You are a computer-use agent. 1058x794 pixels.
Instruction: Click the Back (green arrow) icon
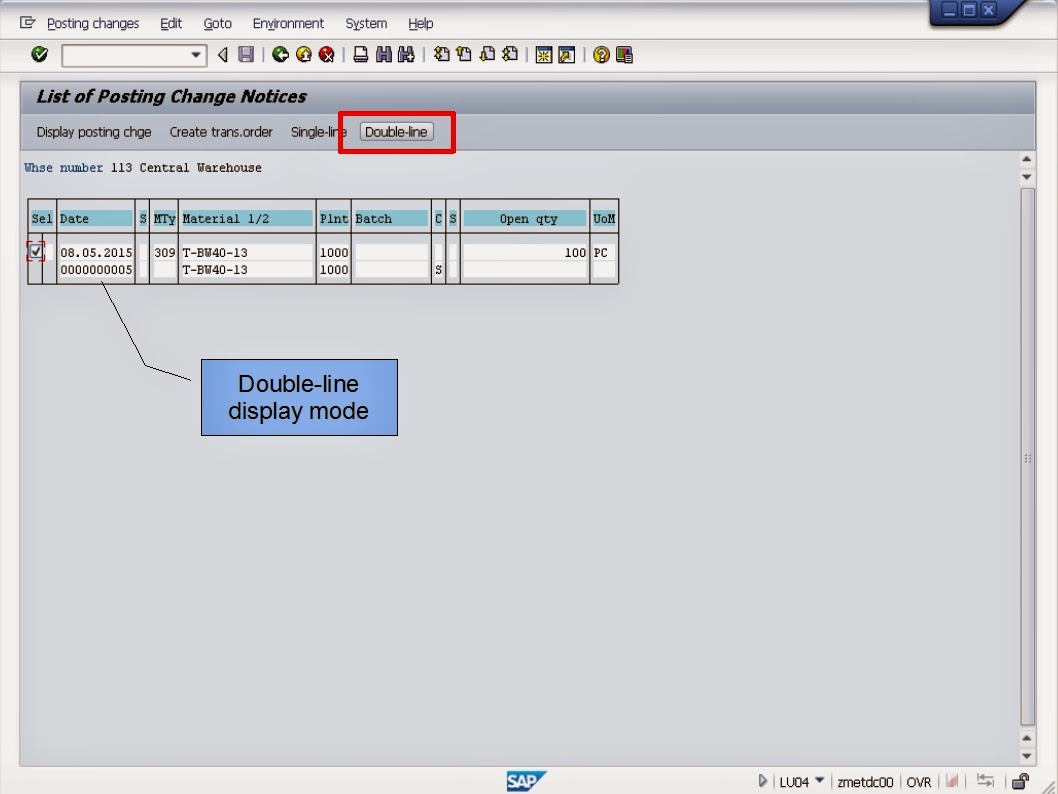(x=280, y=55)
